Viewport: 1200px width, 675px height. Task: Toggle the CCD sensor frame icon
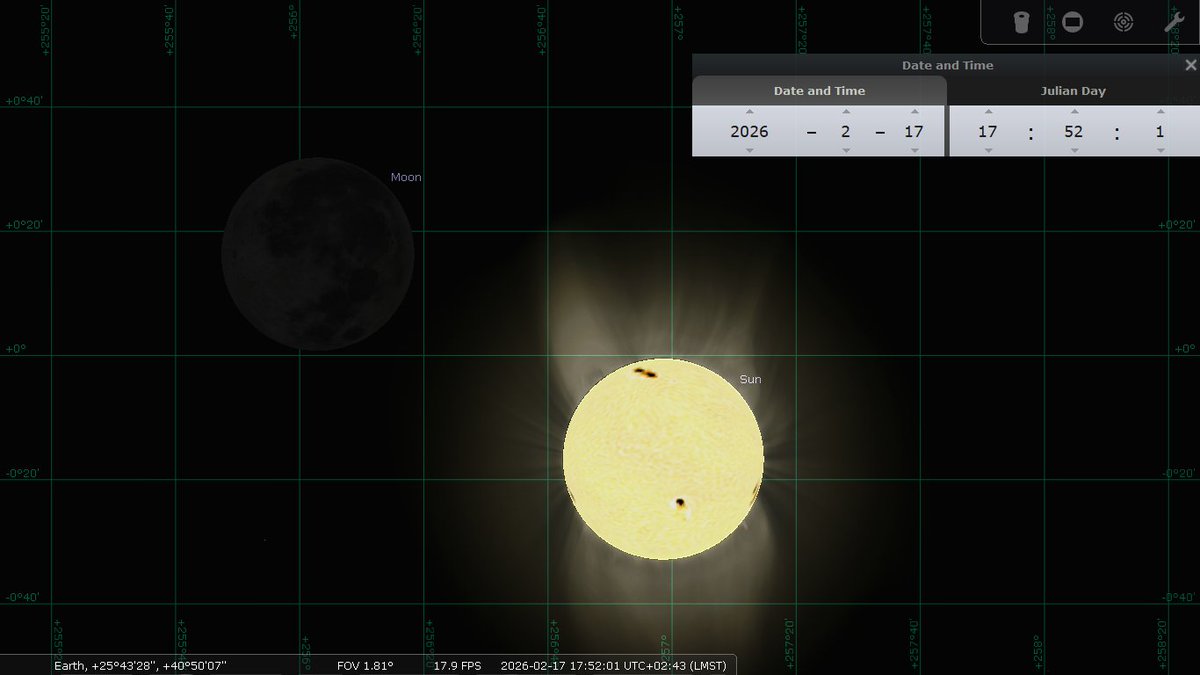1072,22
